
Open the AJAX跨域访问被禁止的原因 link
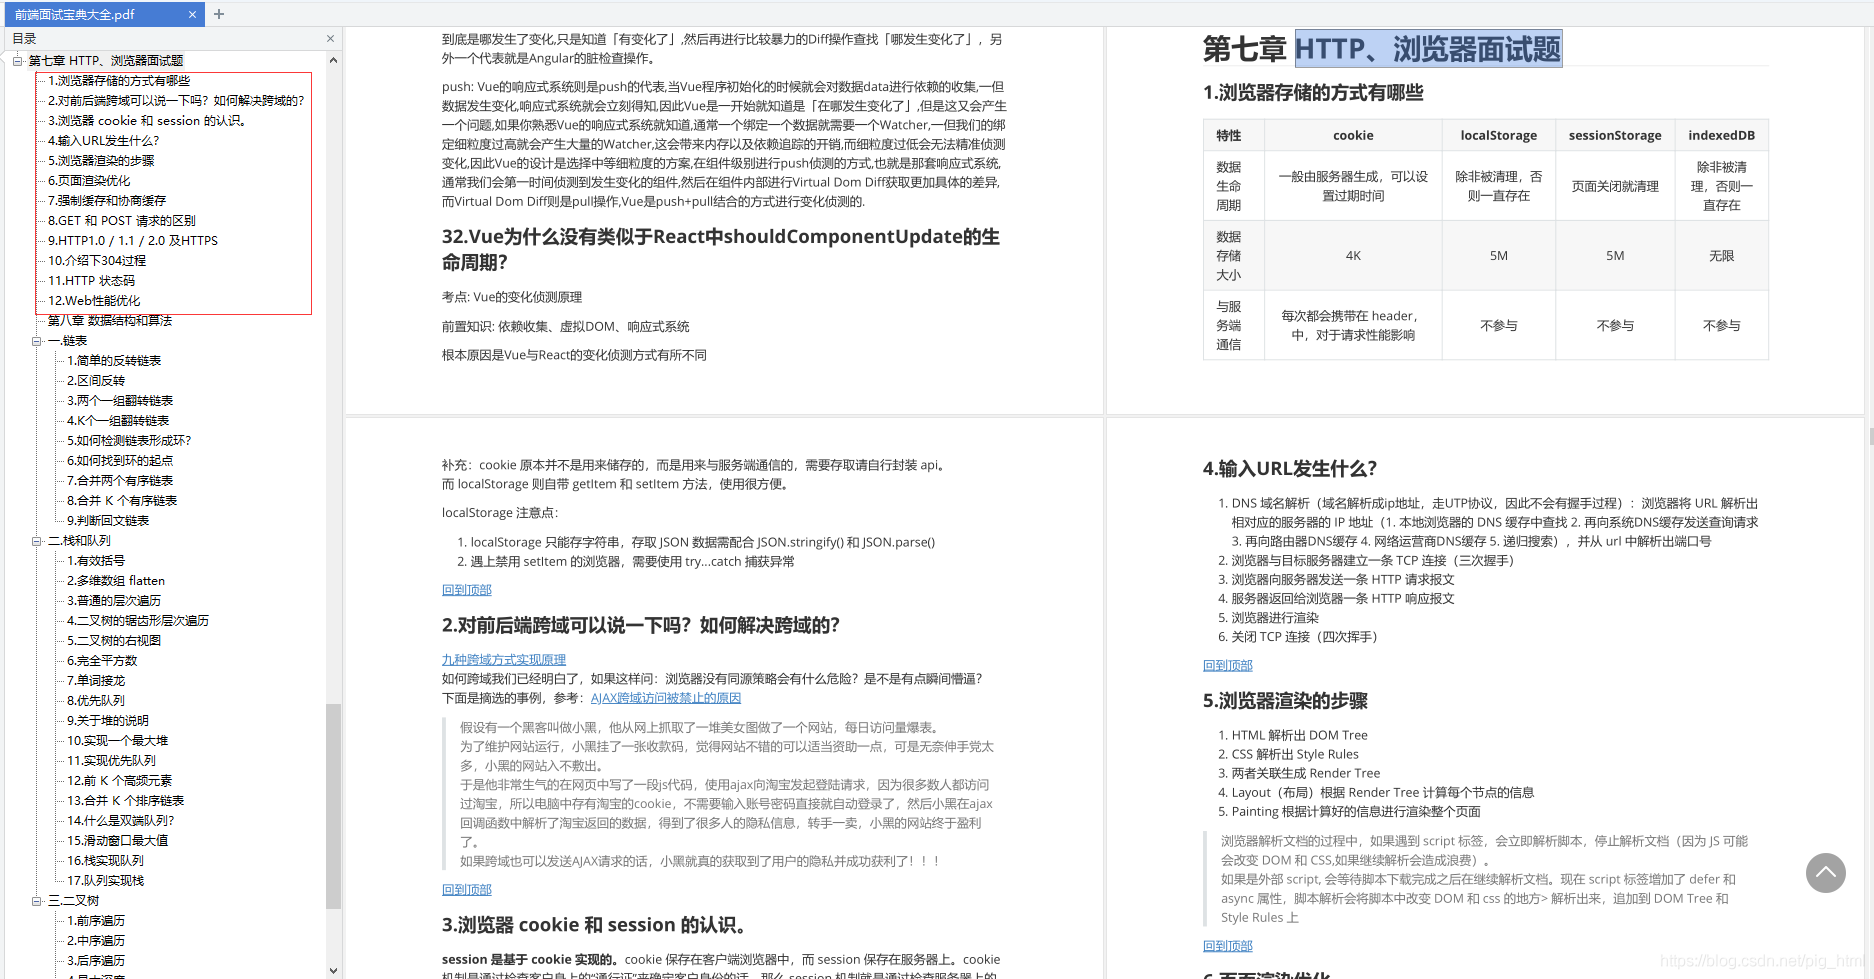[665, 697]
